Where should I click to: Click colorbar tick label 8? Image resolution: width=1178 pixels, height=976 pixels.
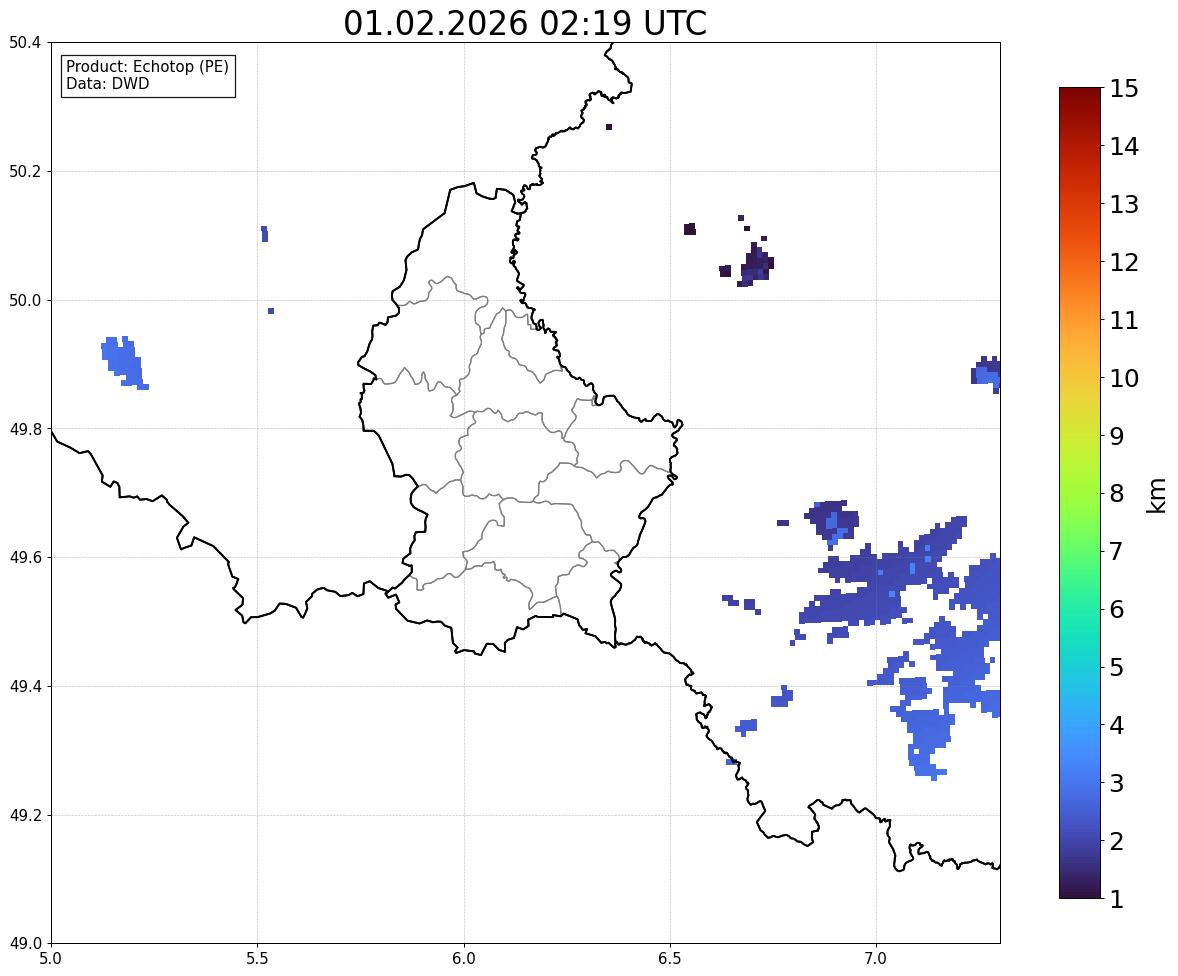(x=1117, y=494)
